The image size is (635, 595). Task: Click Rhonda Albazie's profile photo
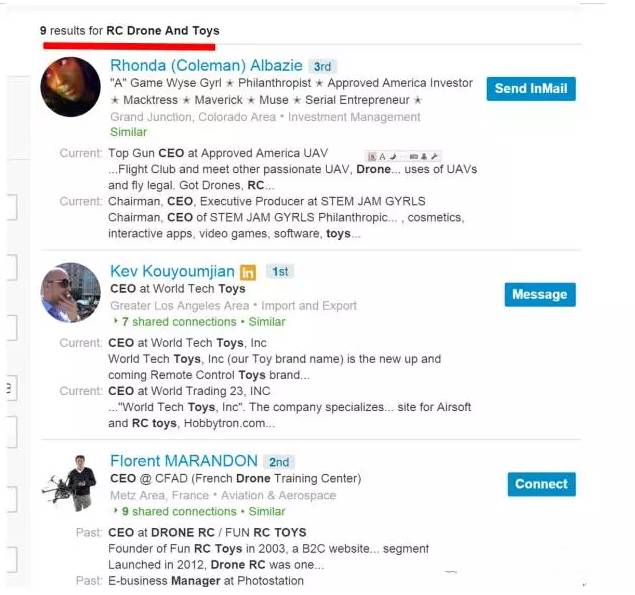(70, 87)
